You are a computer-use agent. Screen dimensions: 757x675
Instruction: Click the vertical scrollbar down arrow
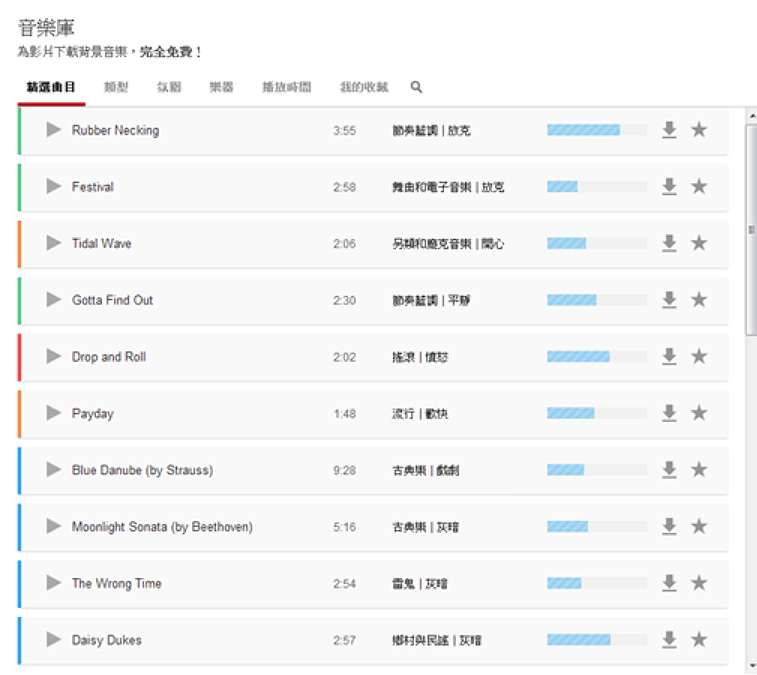(751, 664)
